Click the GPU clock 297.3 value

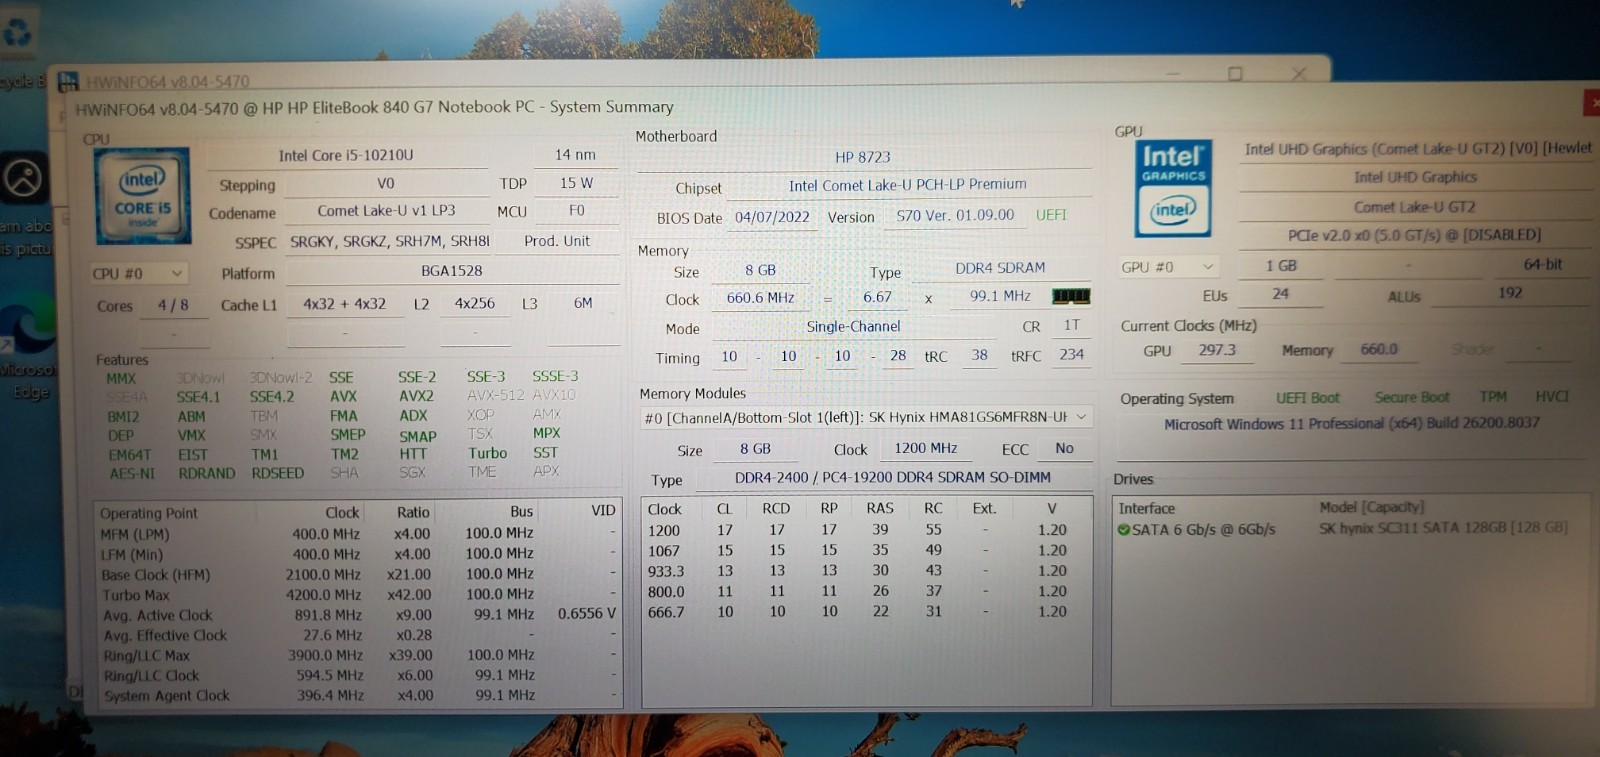[1217, 350]
